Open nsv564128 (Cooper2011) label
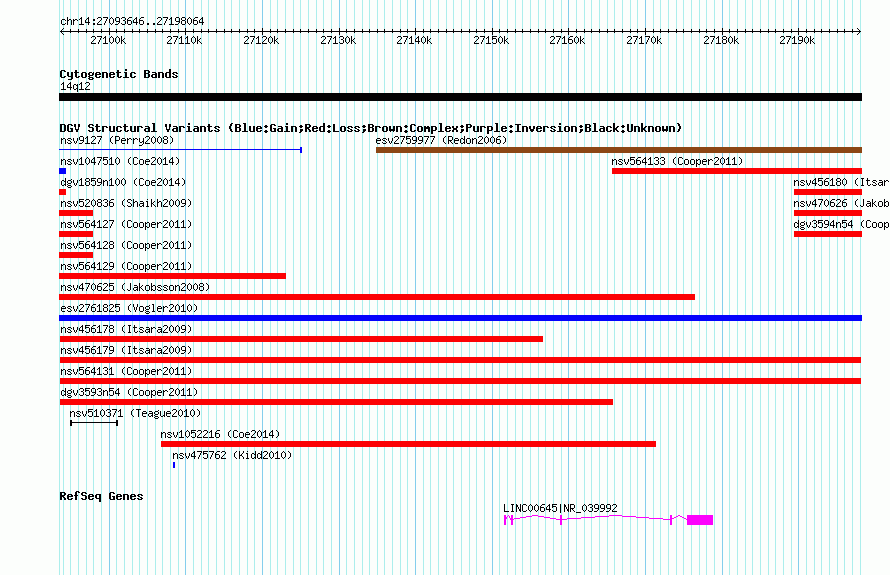Image resolution: width=890 pixels, height=575 pixels. point(126,245)
